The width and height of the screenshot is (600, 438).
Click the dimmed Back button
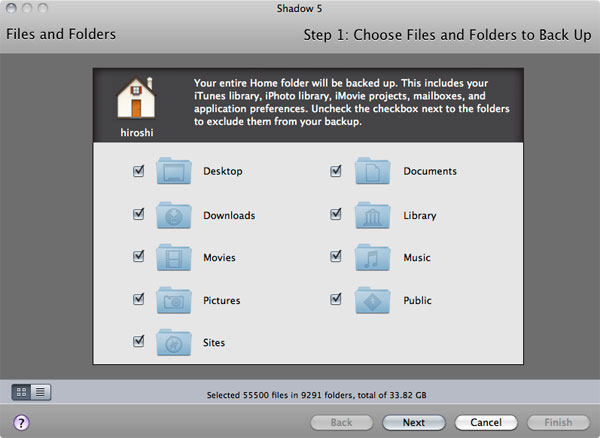coord(341,422)
